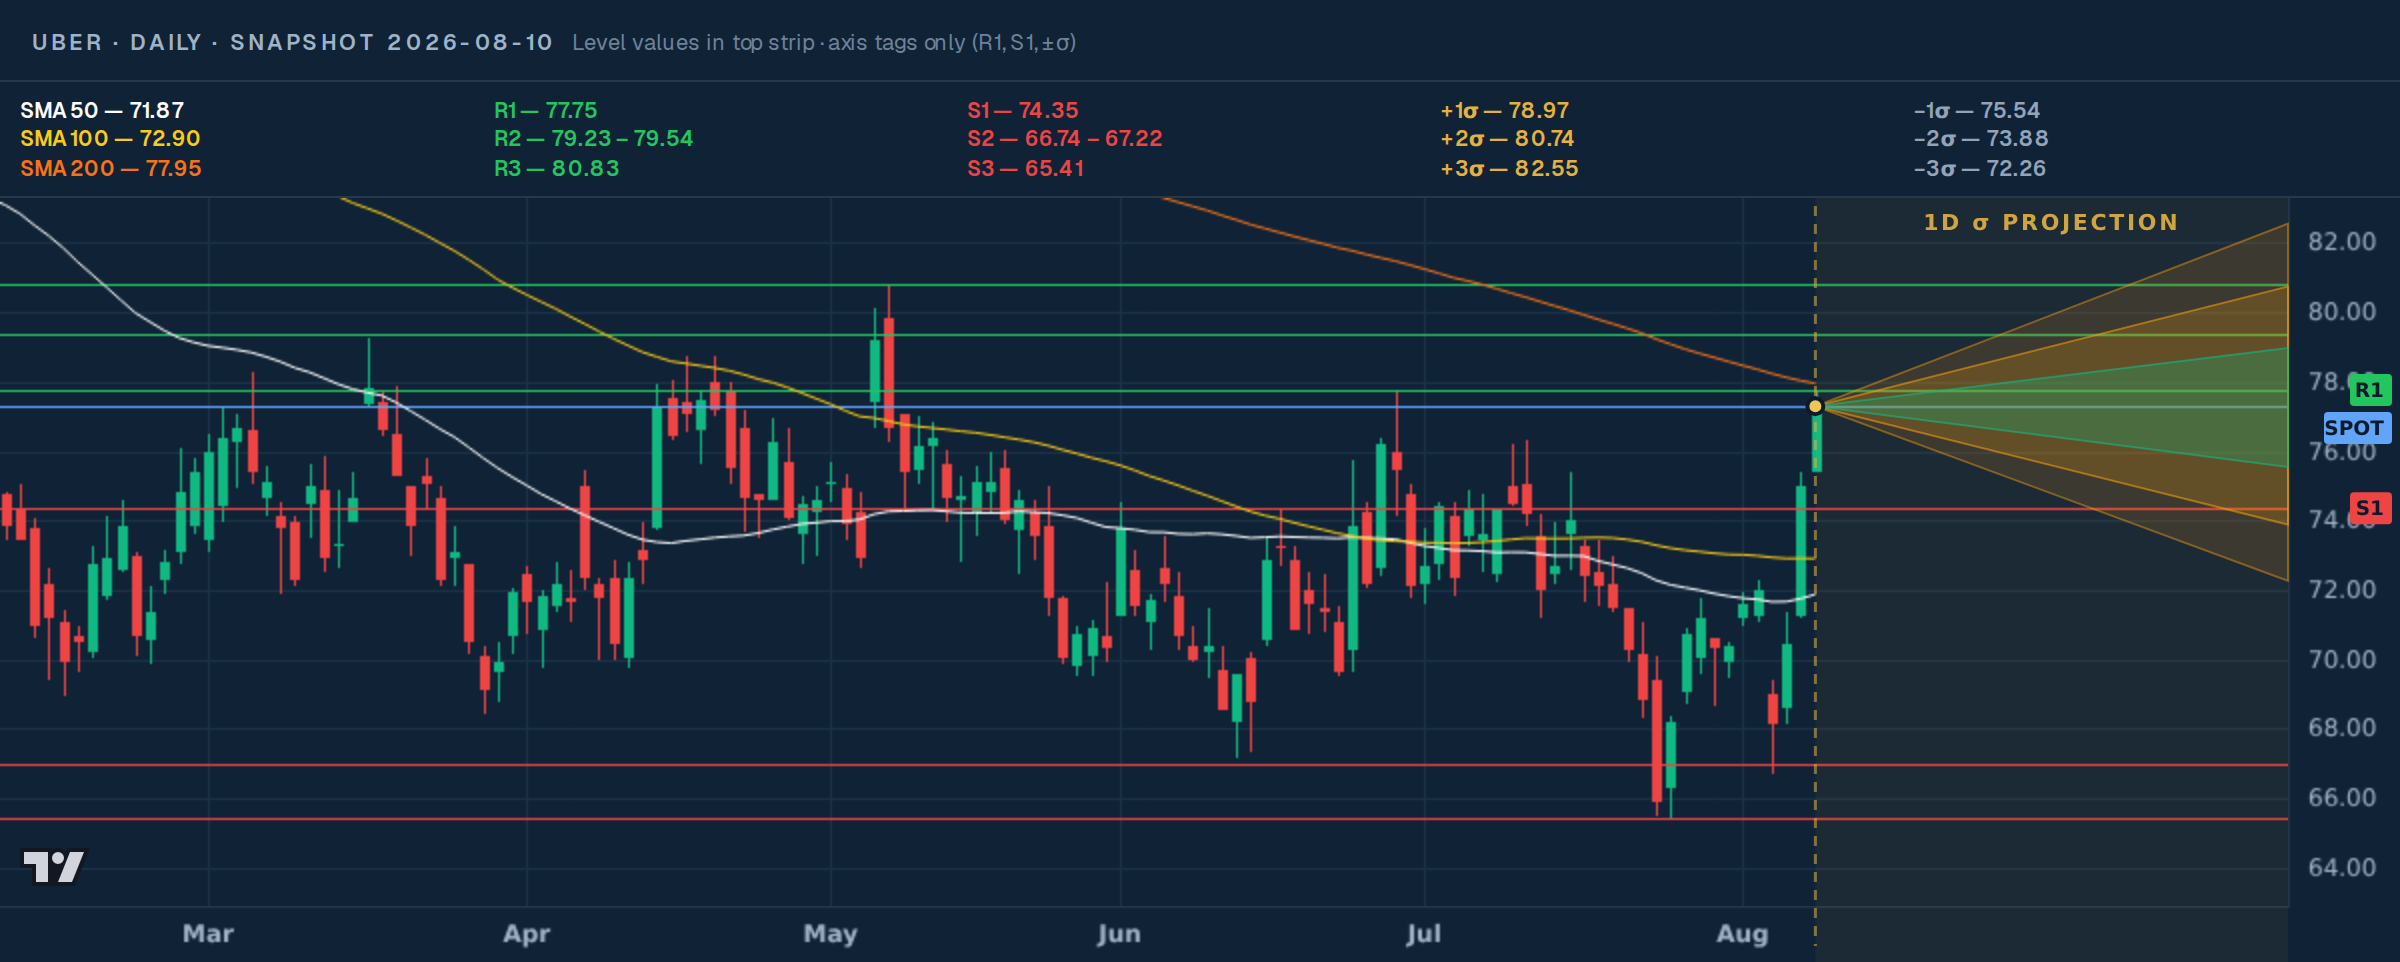The height and width of the screenshot is (962, 2400).
Task: Click the R3 — 80.83 level label
Action: [x=556, y=168]
